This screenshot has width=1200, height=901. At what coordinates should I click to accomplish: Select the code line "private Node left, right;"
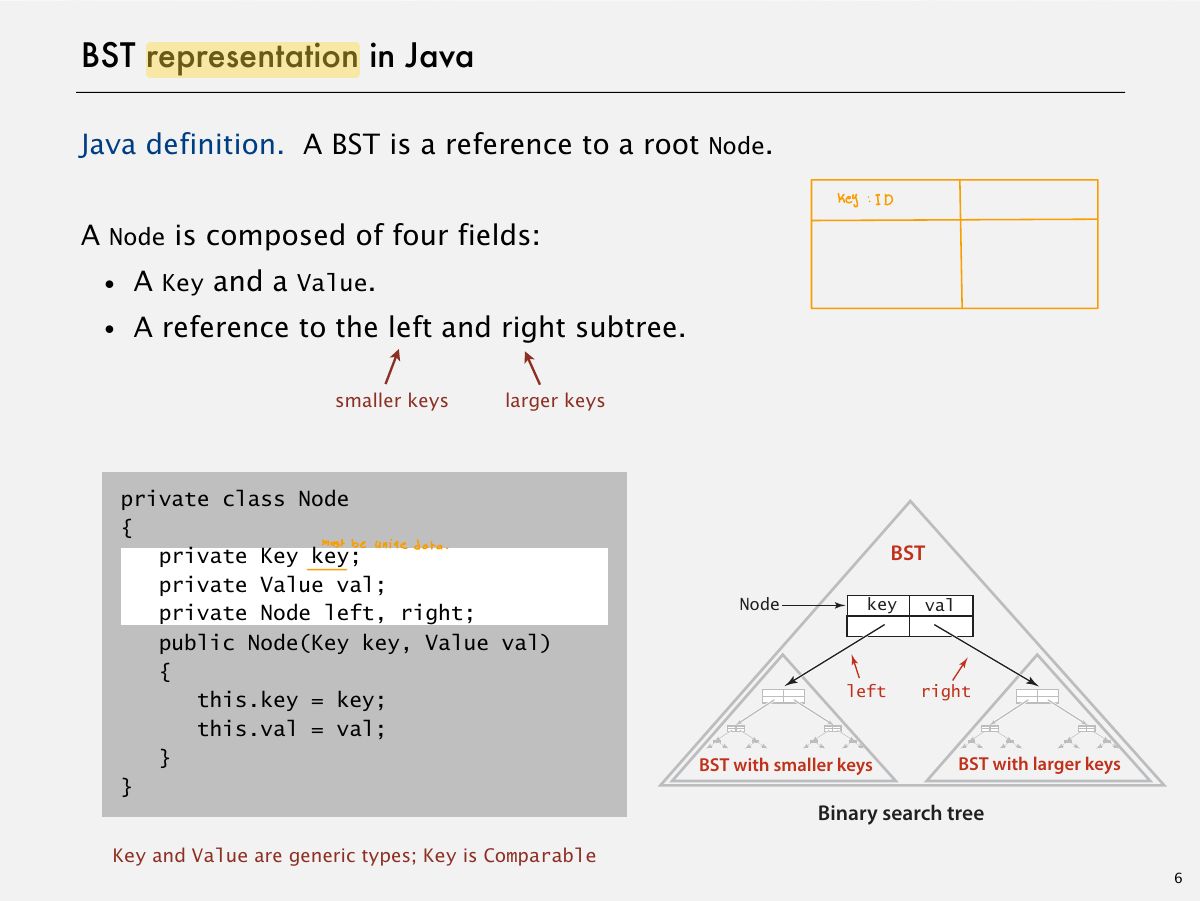point(316,613)
